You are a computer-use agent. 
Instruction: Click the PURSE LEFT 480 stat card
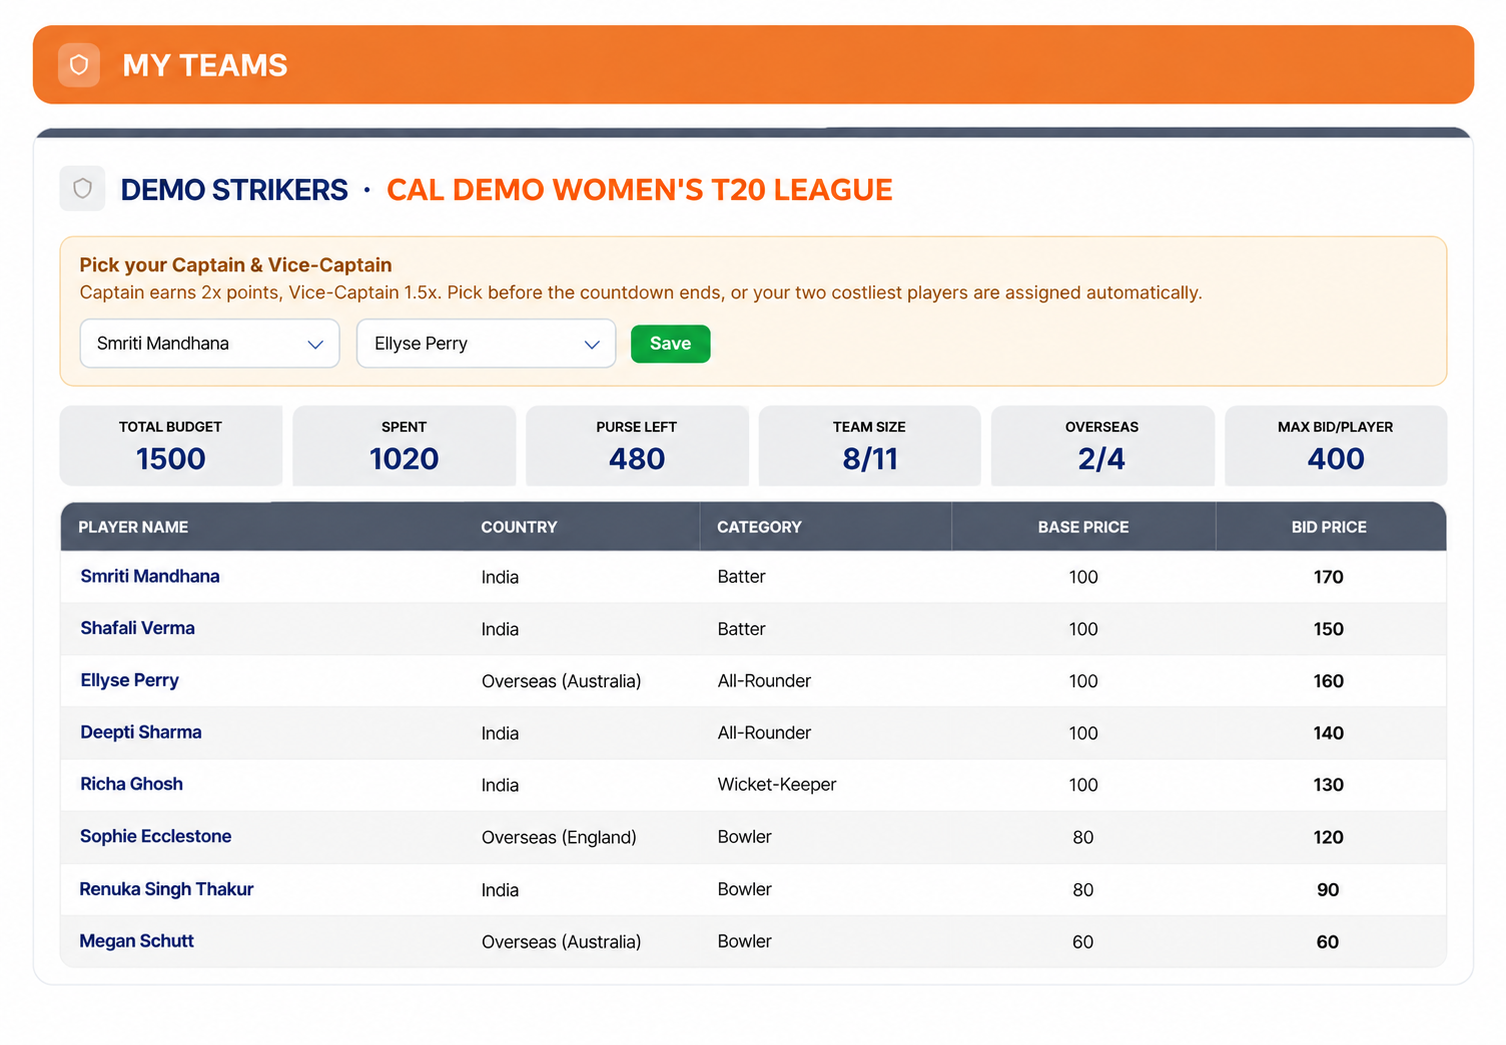click(637, 446)
